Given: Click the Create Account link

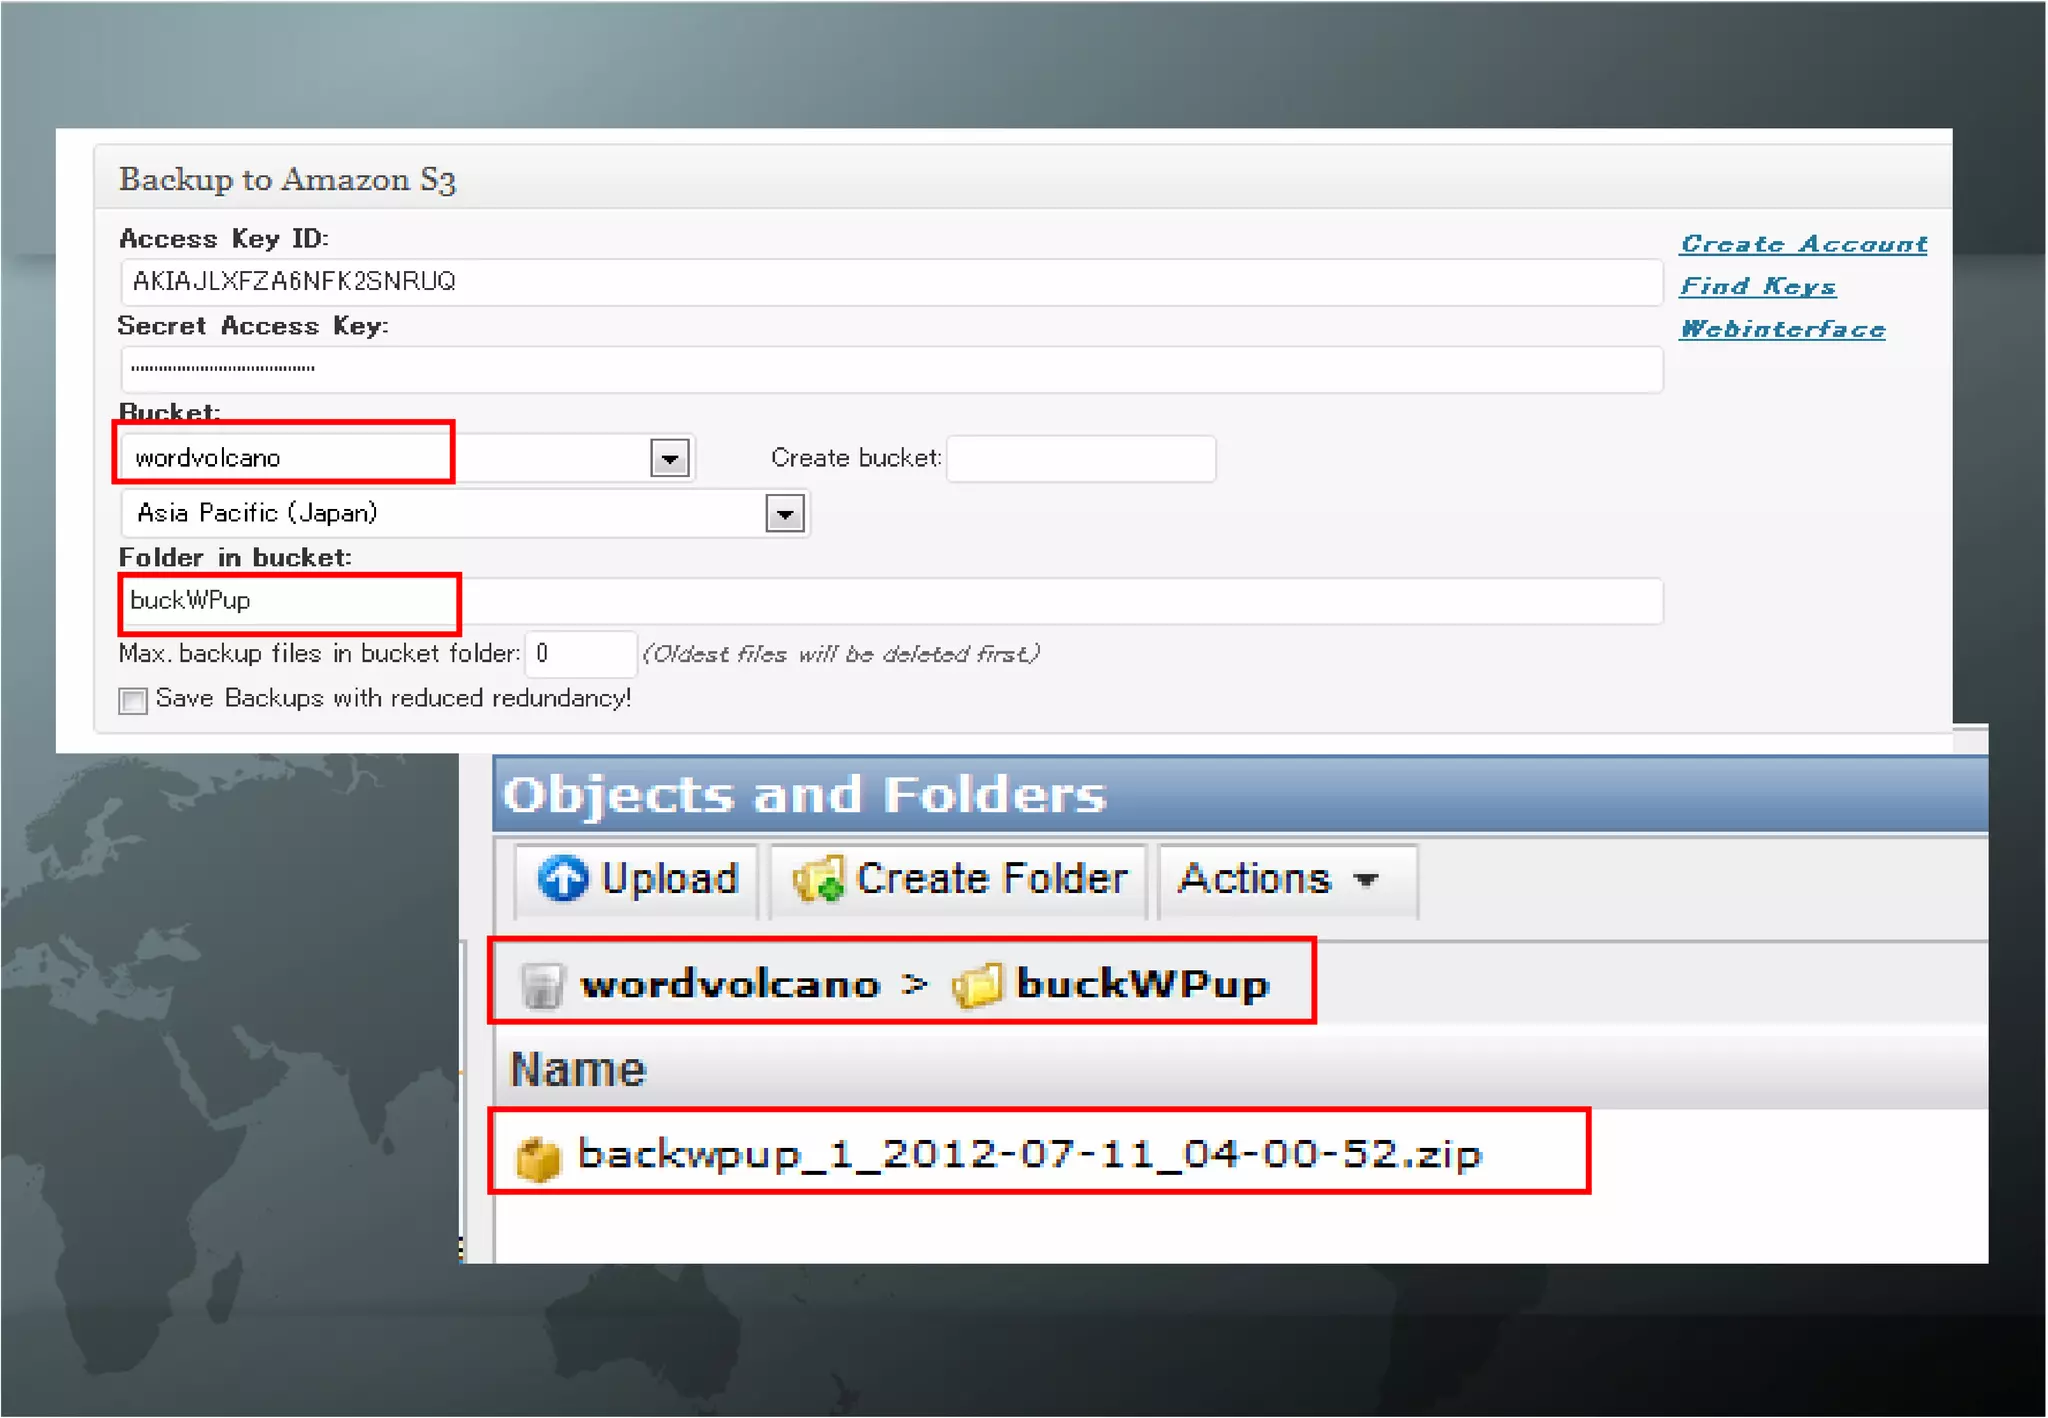Looking at the screenshot, I should click(x=1803, y=244).
